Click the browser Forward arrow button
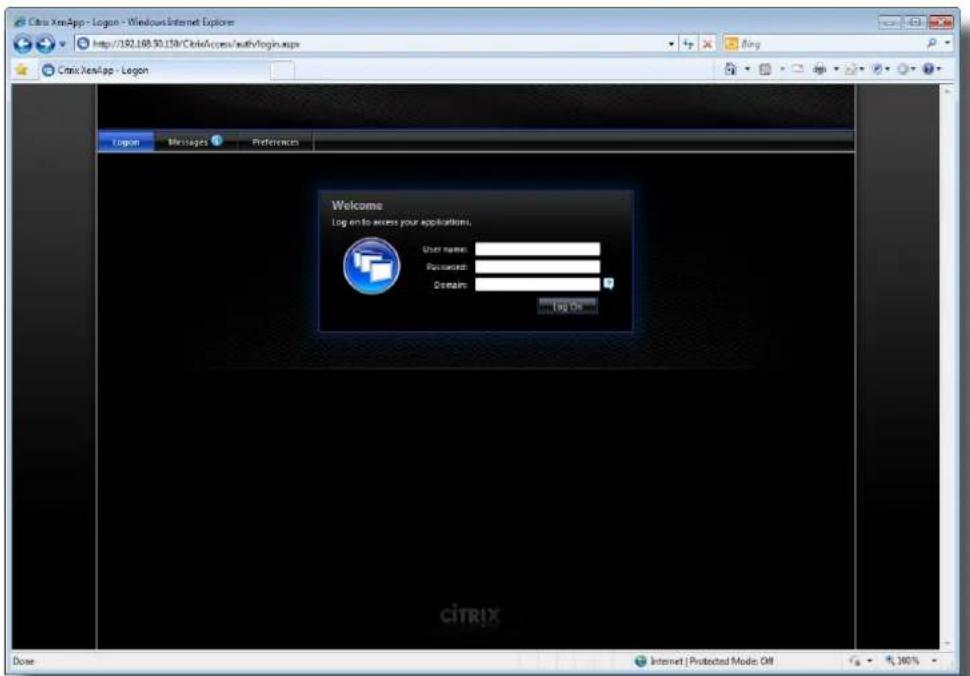This screenshot has height=676, width=970. pos(45,44)
